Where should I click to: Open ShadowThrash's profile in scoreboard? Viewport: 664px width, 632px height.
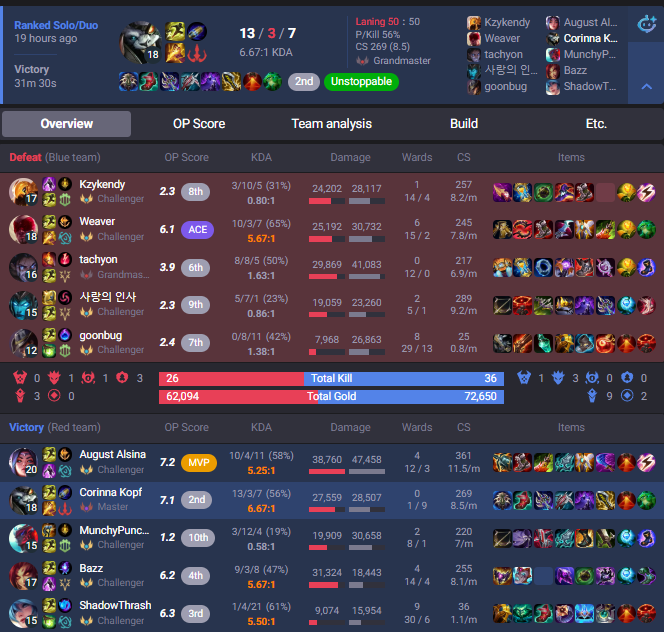115,605
